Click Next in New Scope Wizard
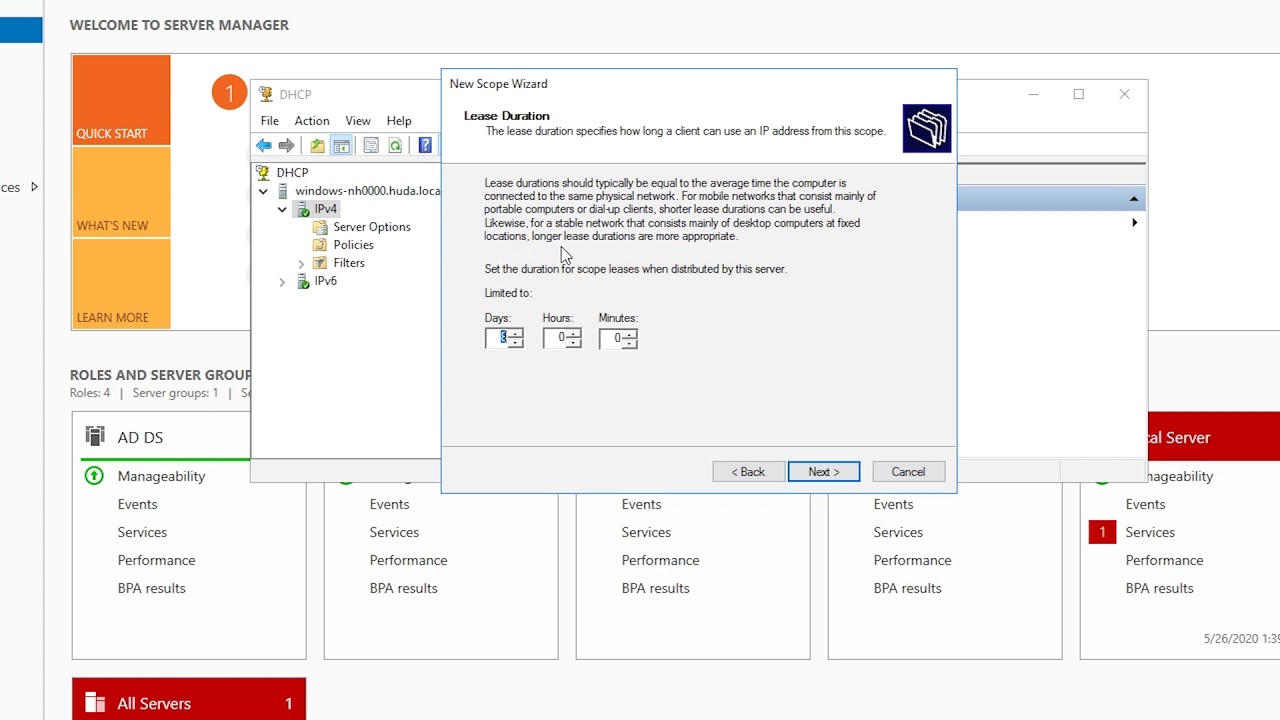Viewport: 1280px width, 720px height. 824,472
